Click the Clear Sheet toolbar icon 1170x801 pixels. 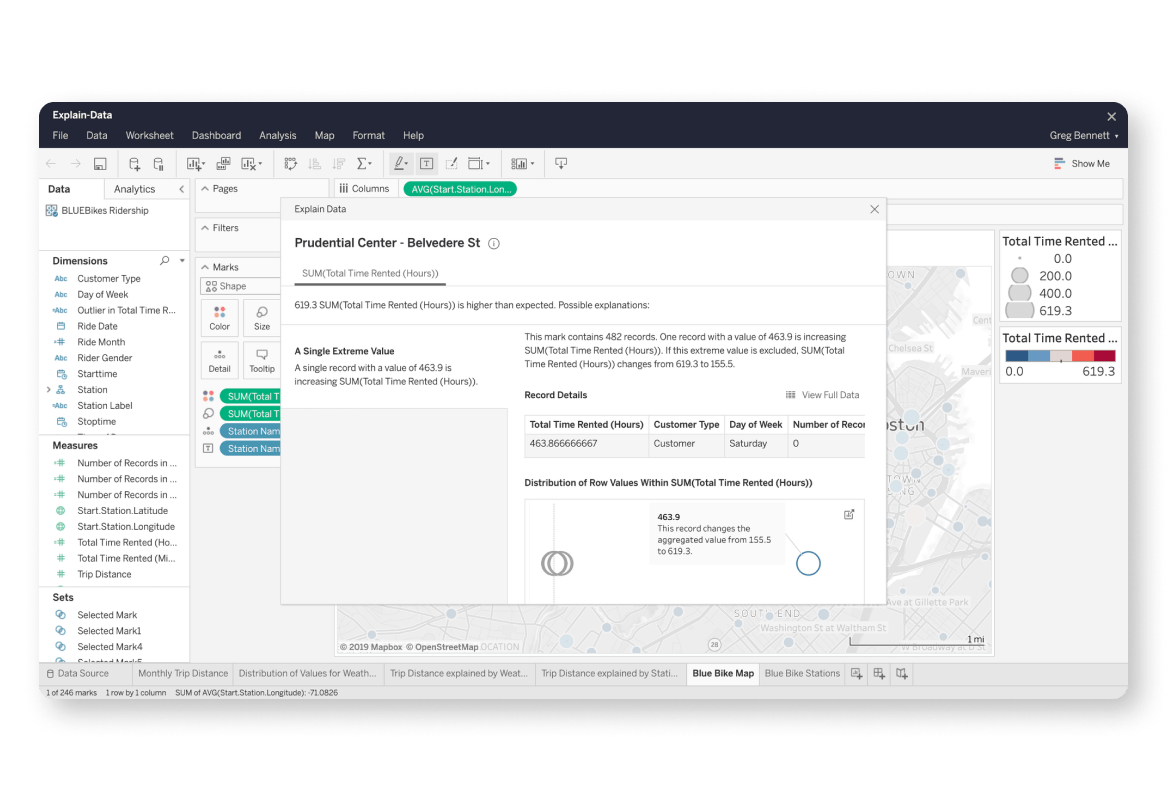pos(251,163)
